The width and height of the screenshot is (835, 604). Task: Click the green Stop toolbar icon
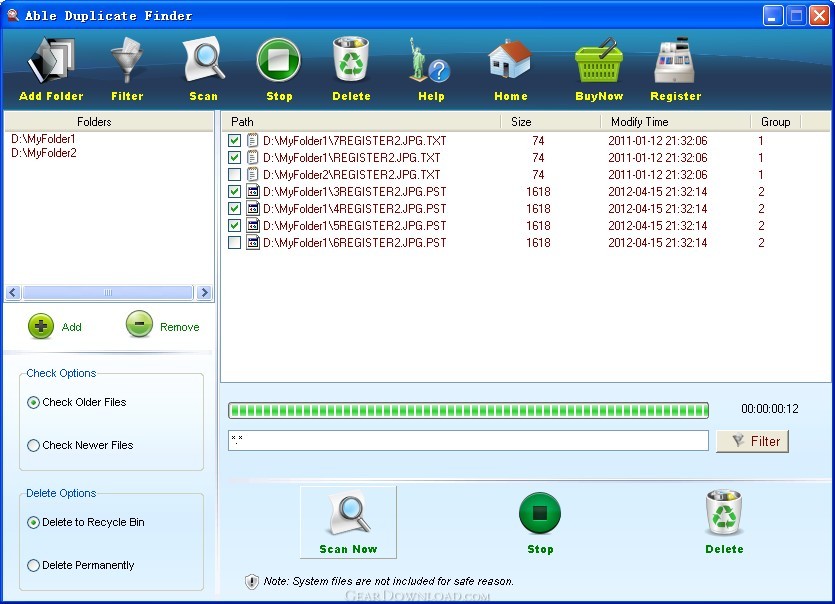coord(279,60)
